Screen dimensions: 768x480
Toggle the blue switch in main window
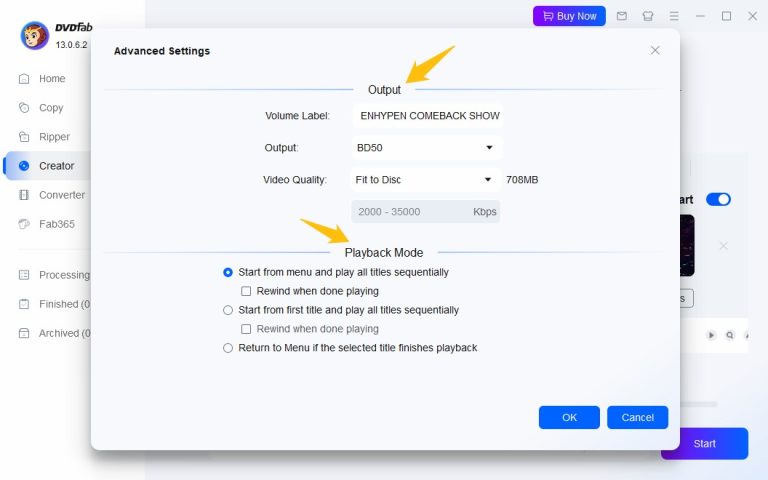pyautogui.click(x=718, y=199)
